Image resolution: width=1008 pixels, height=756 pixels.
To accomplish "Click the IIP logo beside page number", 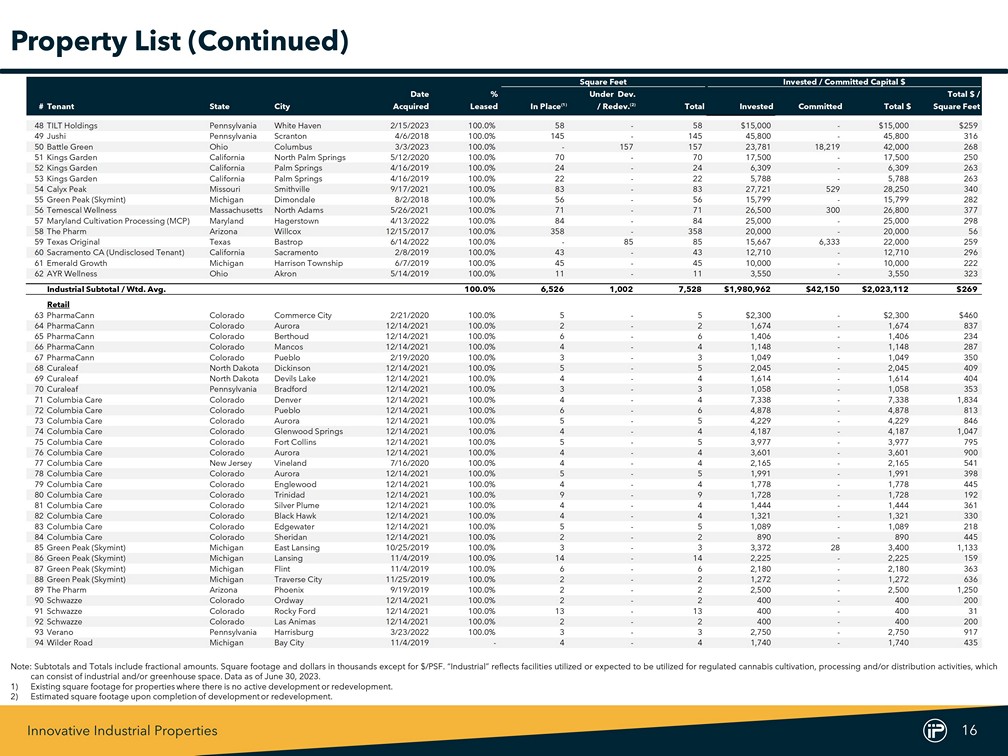I will tap(934, 730).
